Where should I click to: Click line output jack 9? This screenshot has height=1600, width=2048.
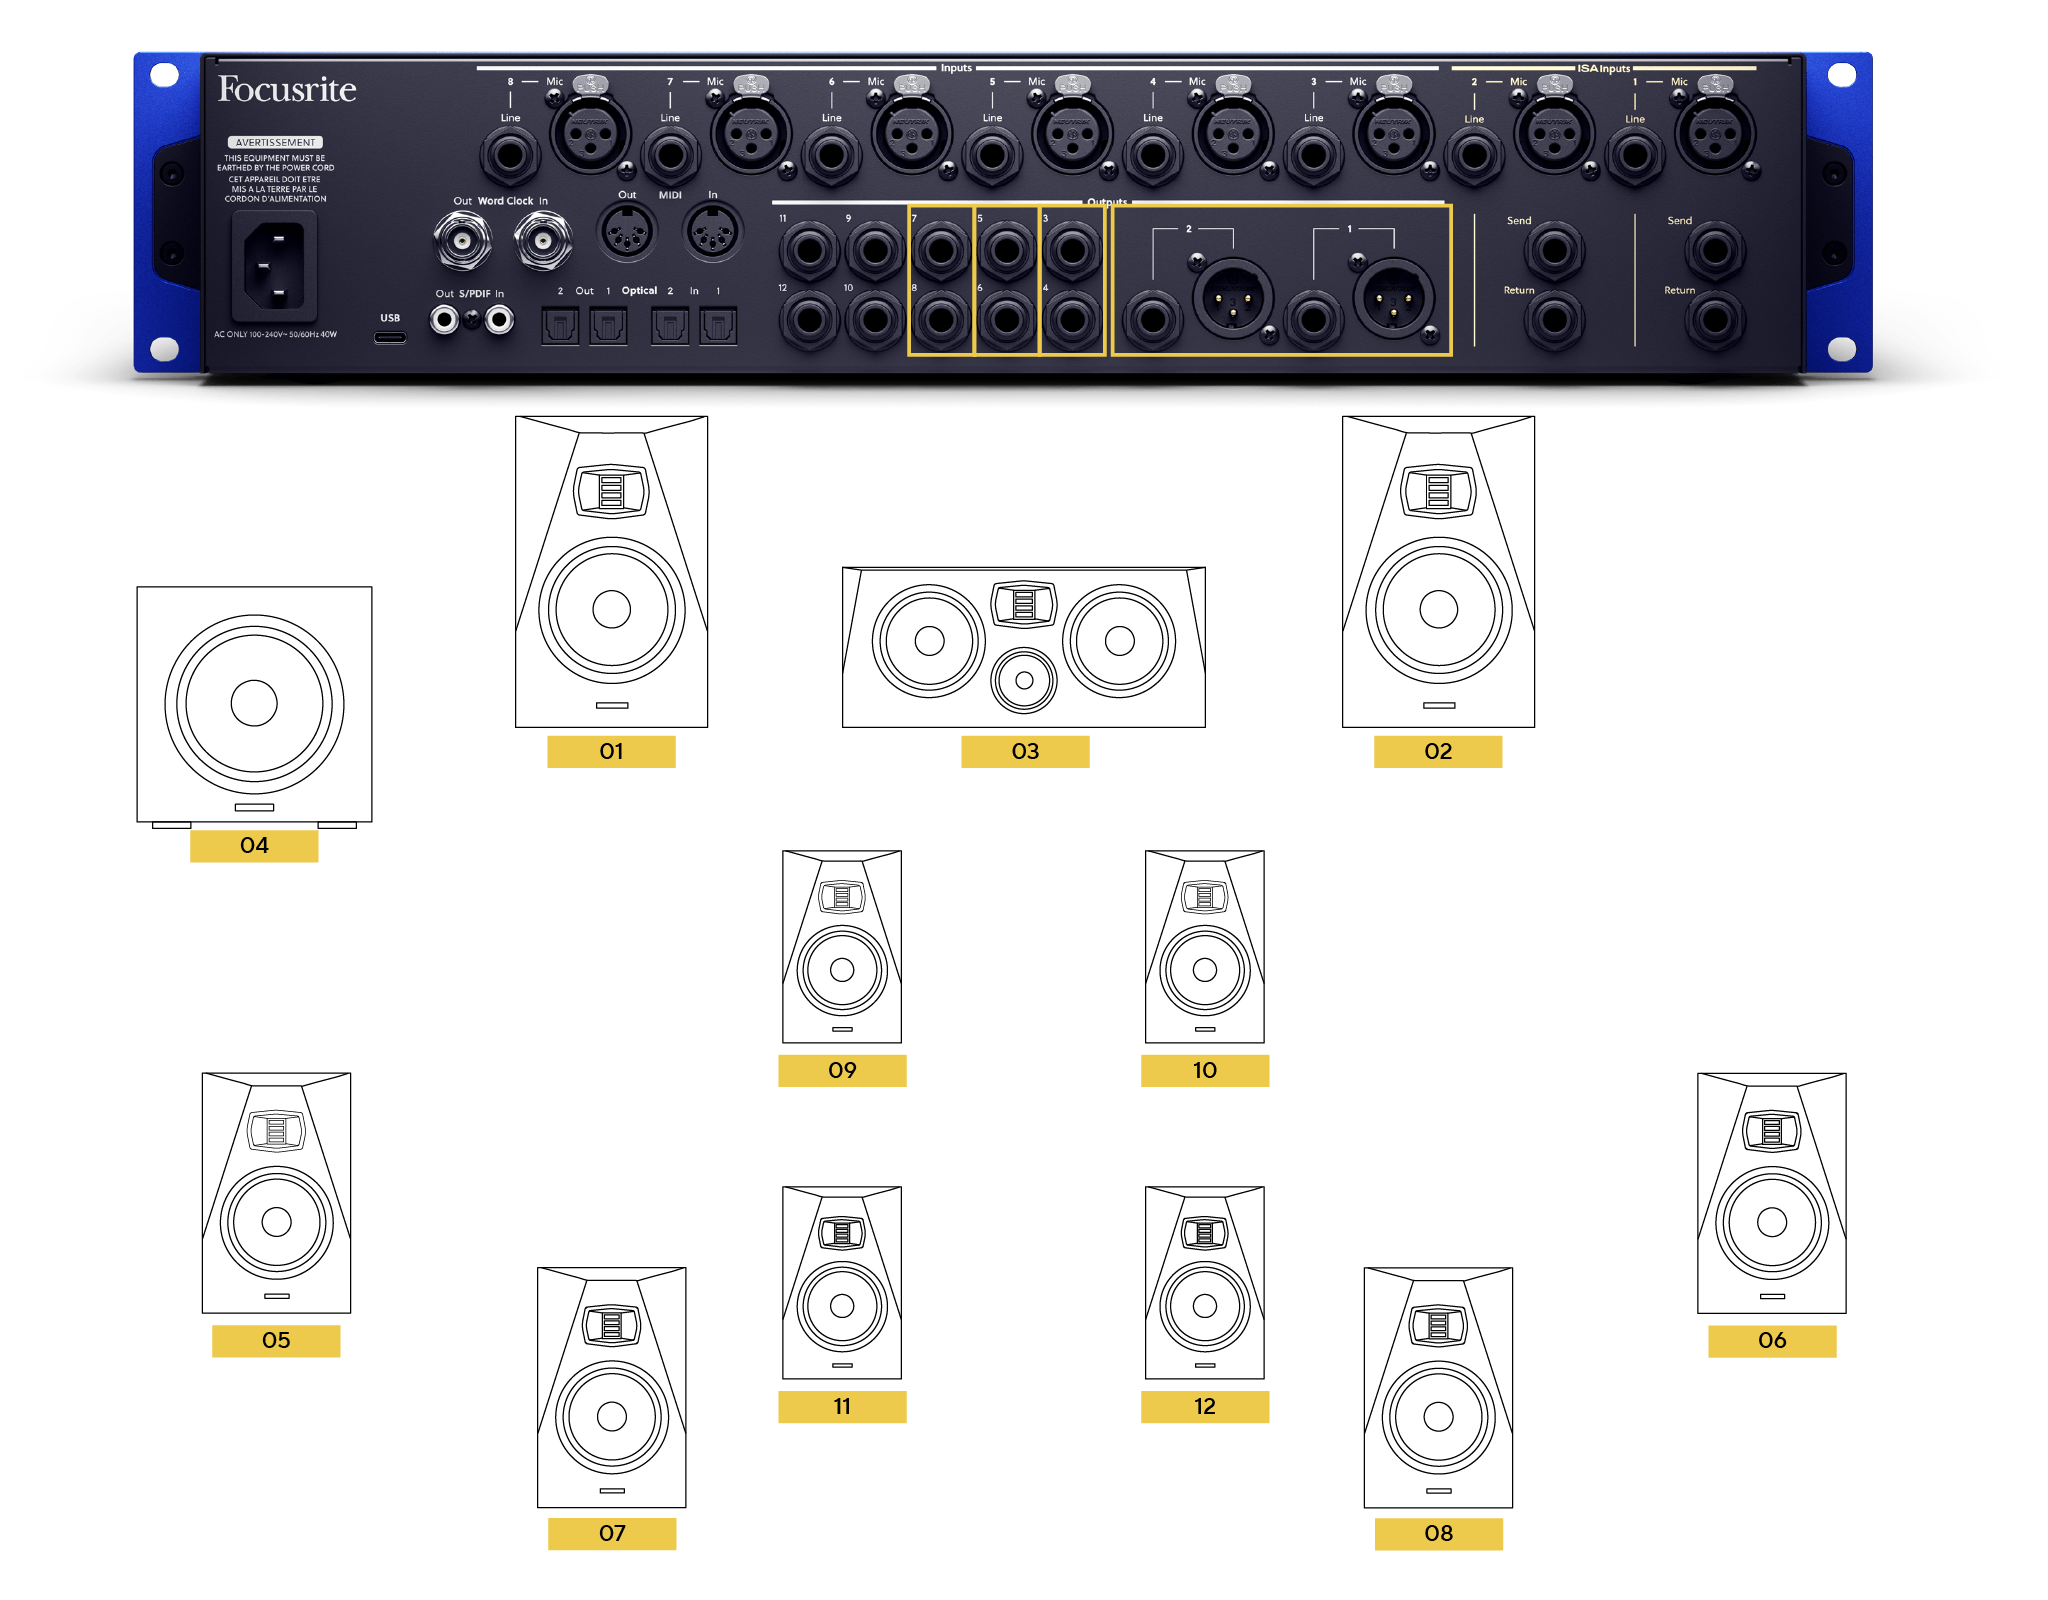point(875,251)
